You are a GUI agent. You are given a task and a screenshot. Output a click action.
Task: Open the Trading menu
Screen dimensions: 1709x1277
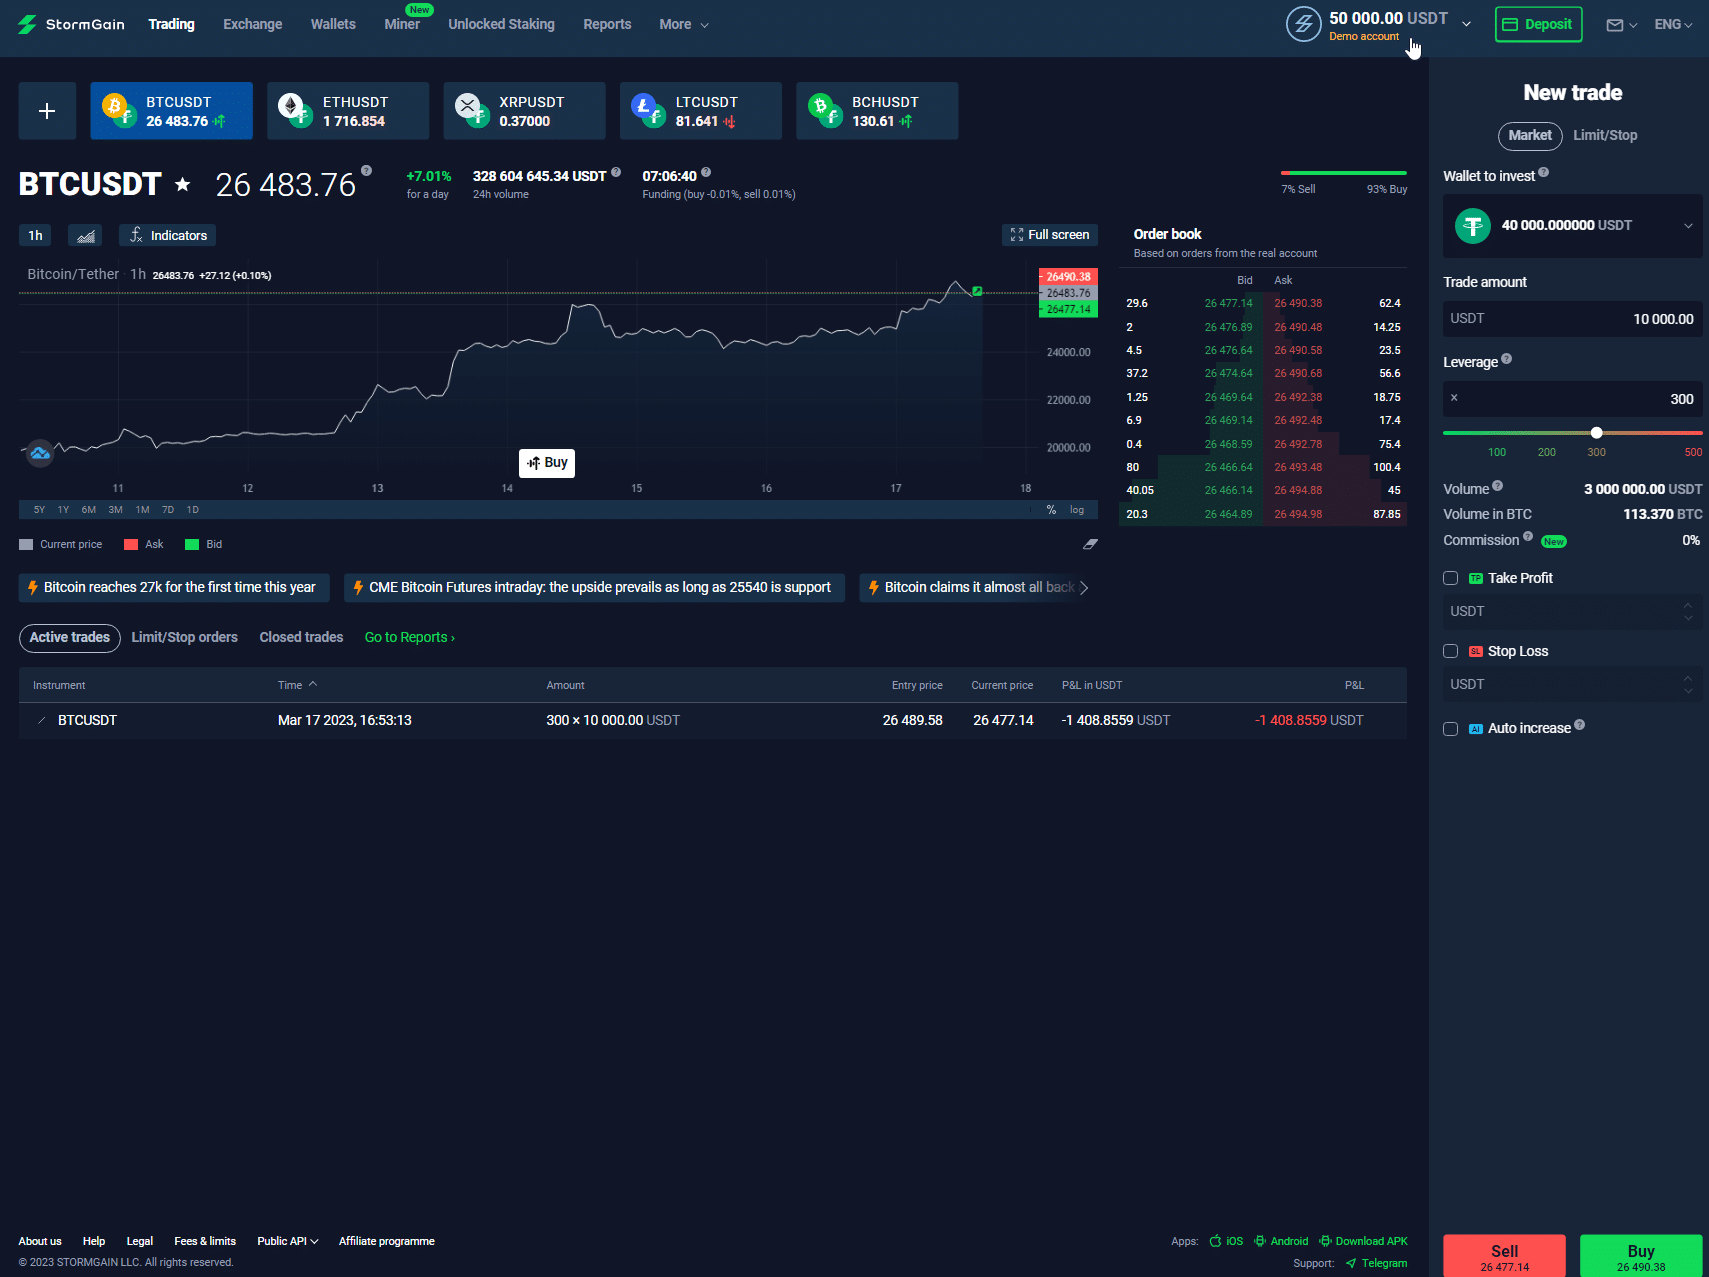[x=171, y=24]
